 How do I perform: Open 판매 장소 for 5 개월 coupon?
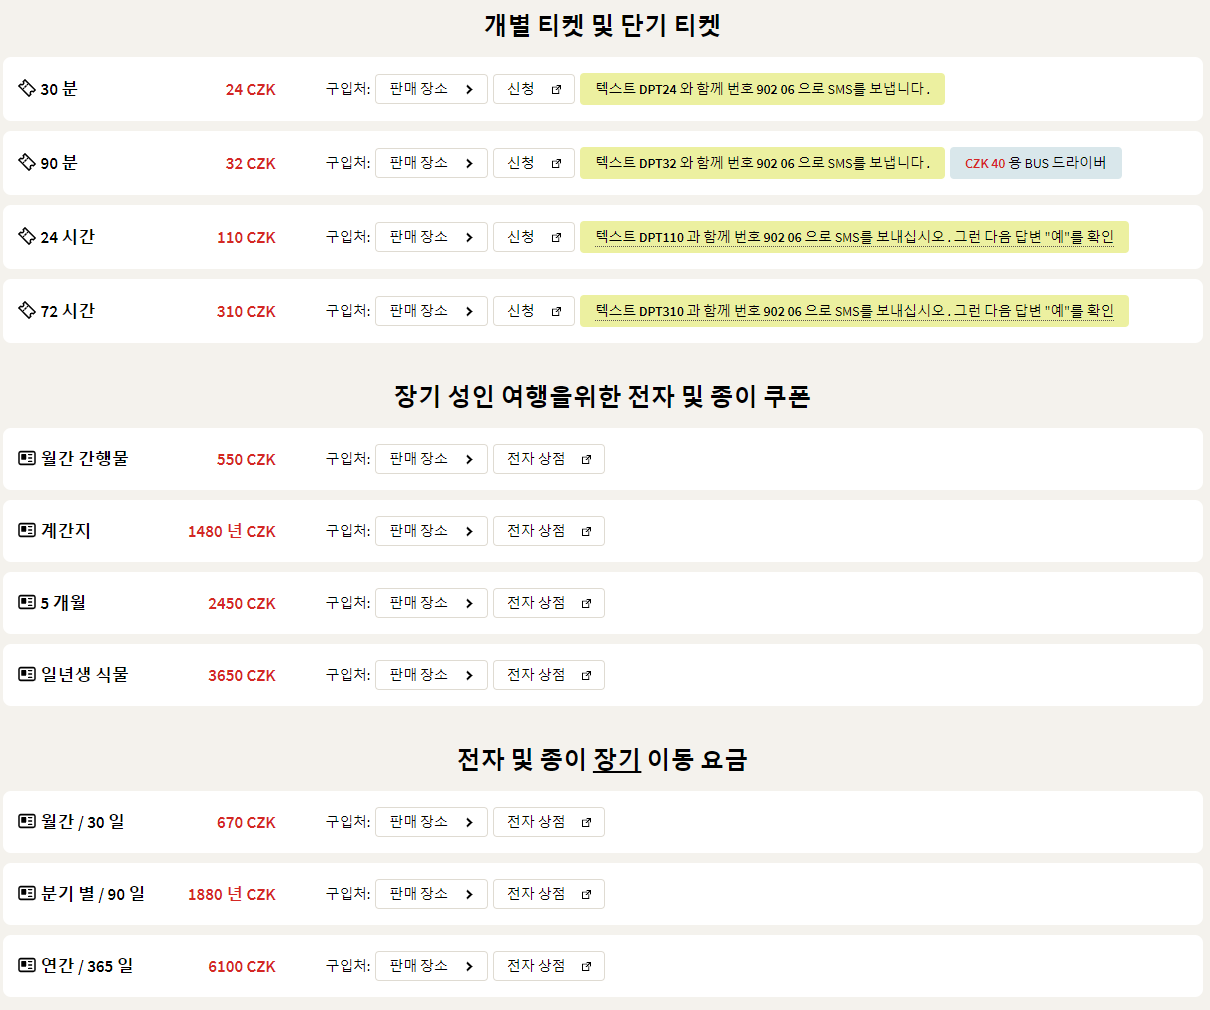[431, 603]
